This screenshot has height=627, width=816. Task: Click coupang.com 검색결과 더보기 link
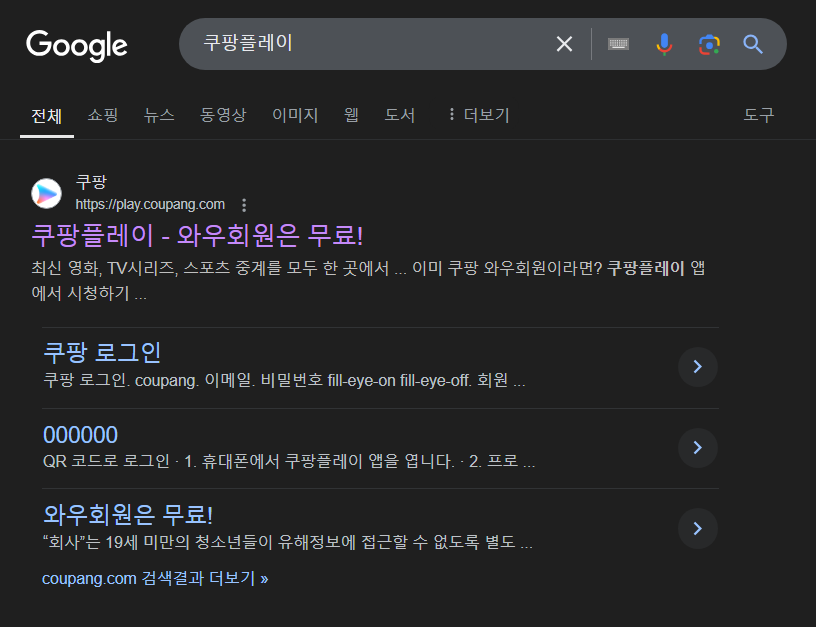pyautogui.click(x=155, y=579)
